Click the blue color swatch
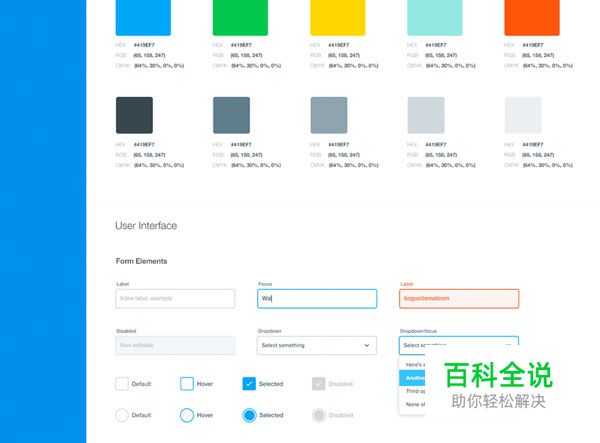 tap(134, 16)
